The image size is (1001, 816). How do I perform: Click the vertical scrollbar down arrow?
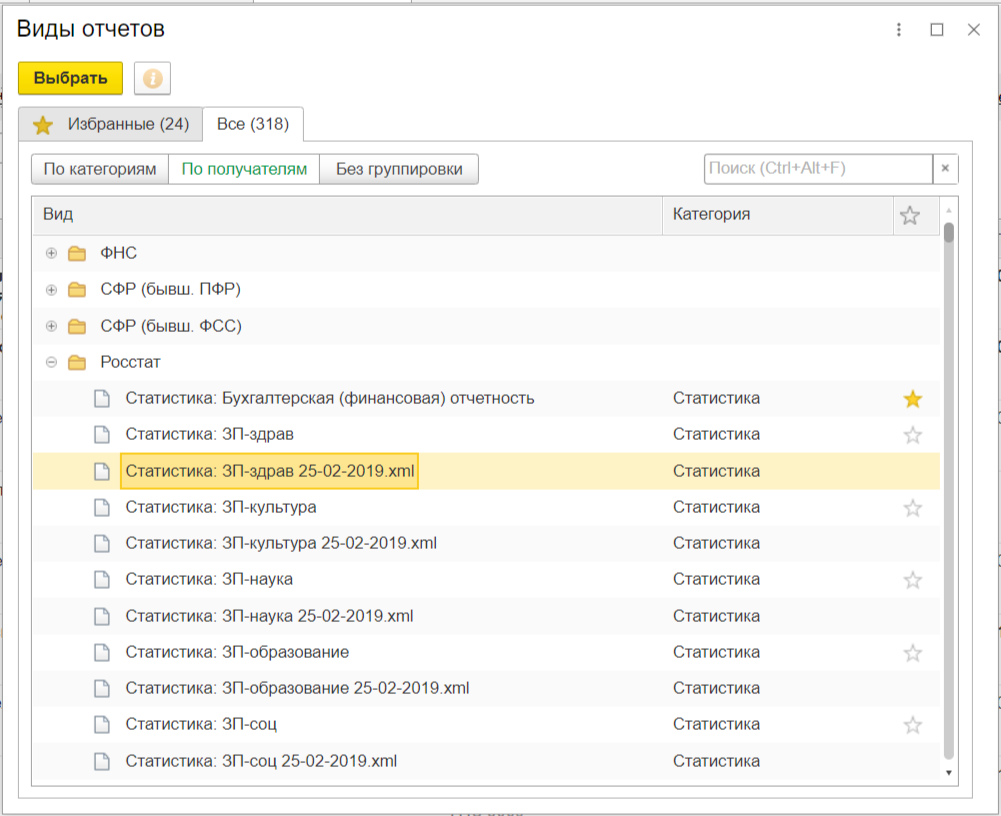(x=948, y=772)
